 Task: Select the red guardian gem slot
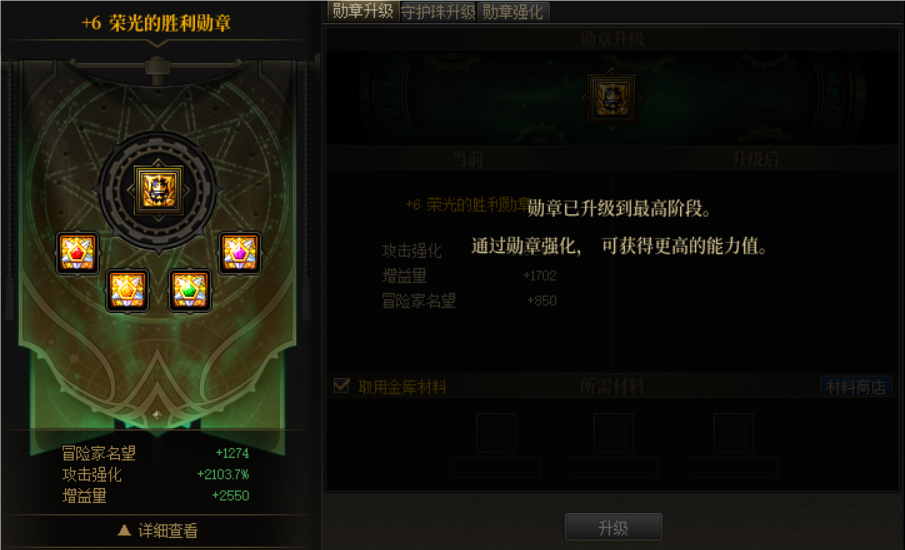[x=77, y=253]
